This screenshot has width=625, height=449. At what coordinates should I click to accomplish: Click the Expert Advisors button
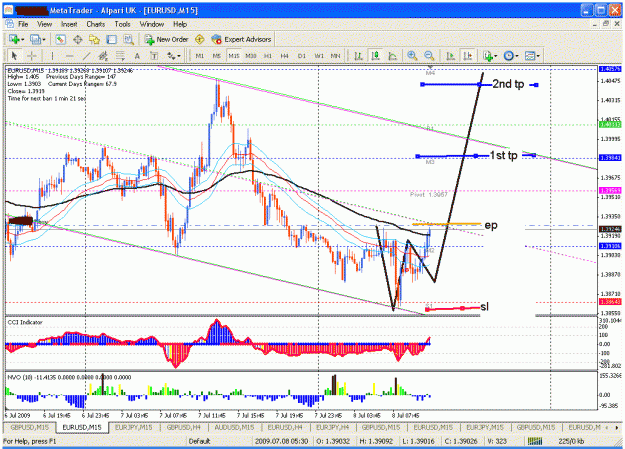242,39
